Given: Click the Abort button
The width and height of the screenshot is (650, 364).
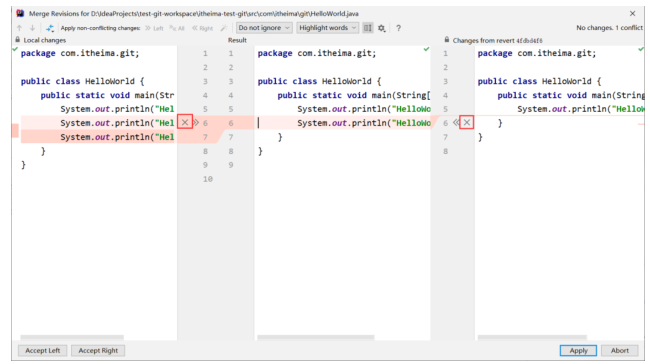Looking at the screenshot, I should [620, 350].
